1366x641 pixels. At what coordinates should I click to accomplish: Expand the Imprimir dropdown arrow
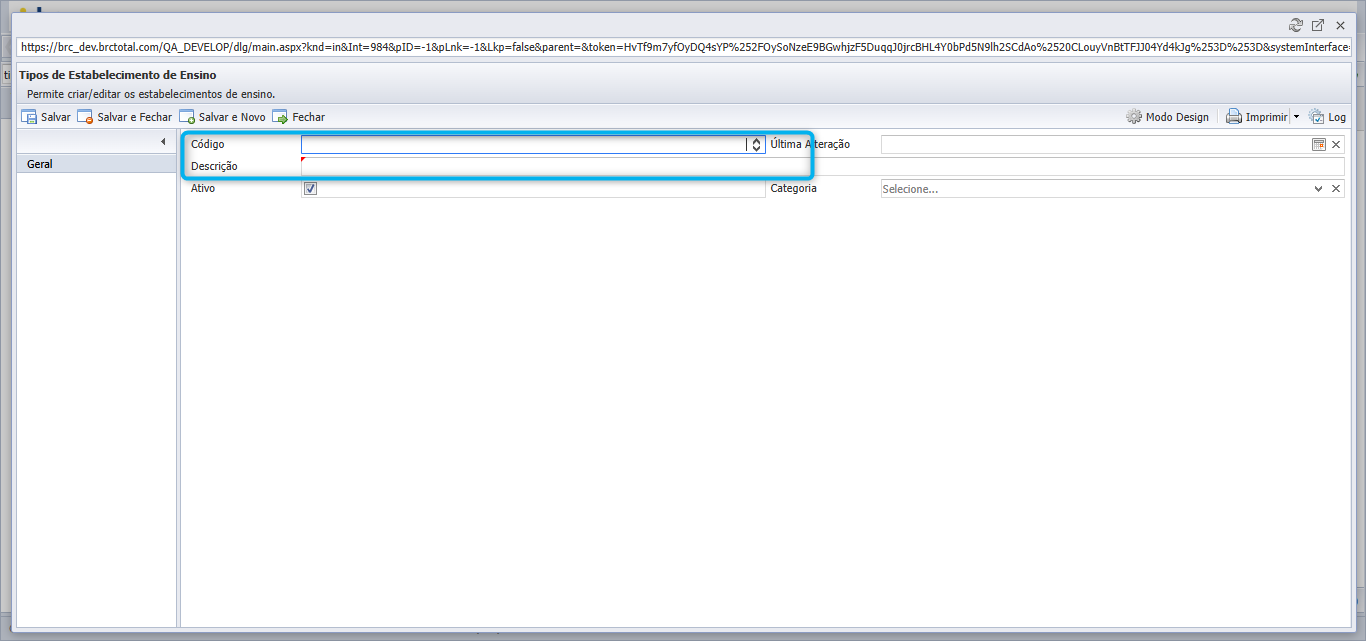point(1297,117)
